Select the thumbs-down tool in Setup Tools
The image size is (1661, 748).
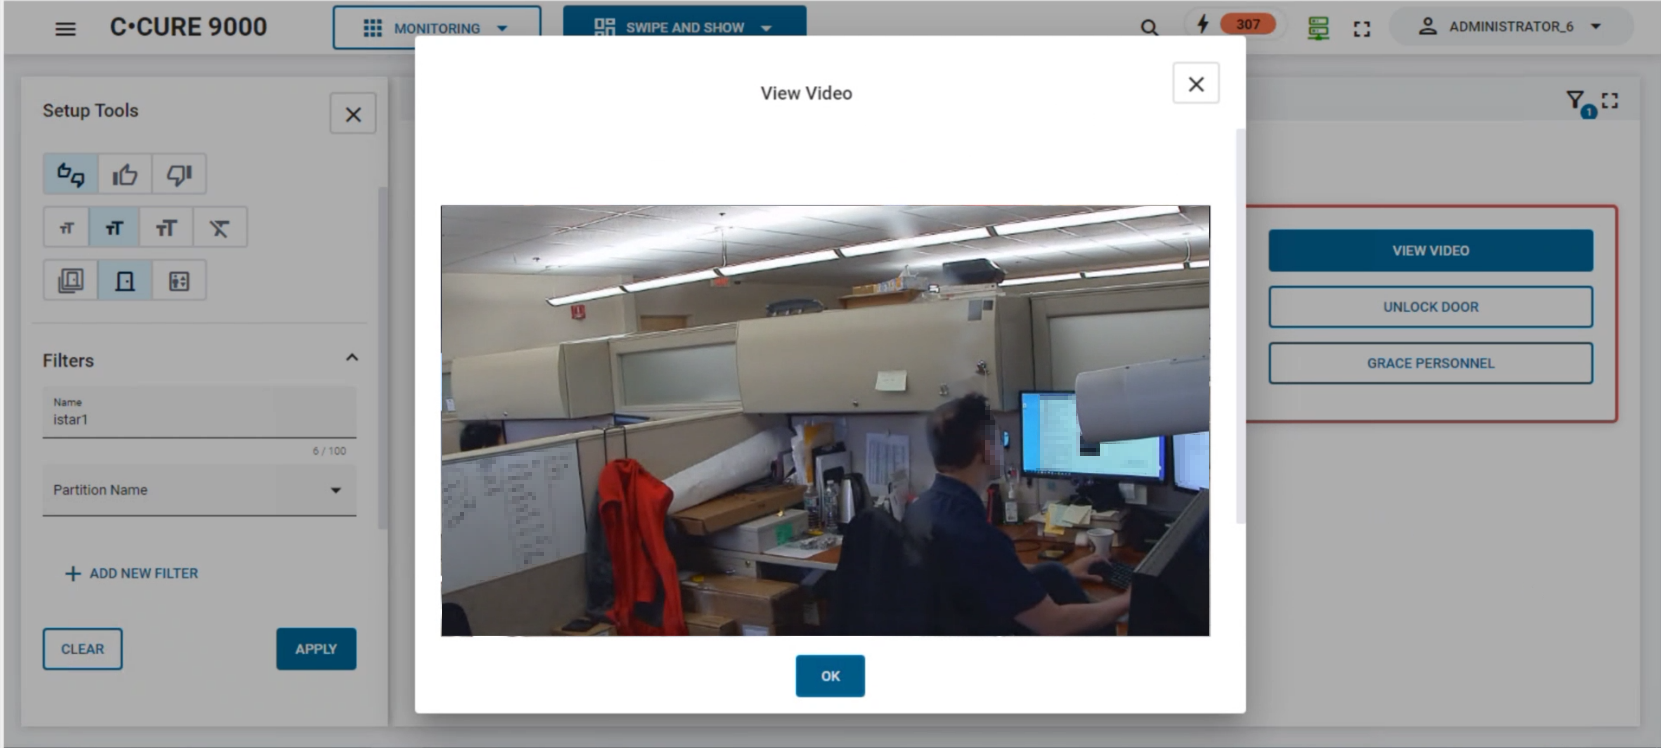[x=179, y=175]
